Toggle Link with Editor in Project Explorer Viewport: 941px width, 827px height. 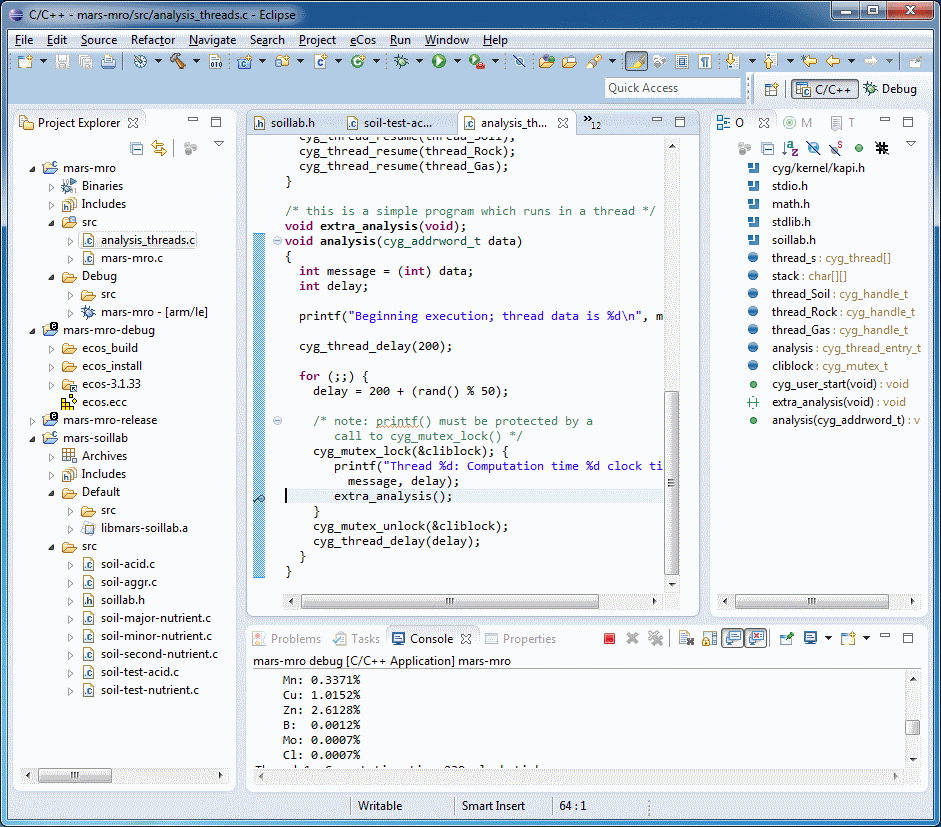click(159, 149)
